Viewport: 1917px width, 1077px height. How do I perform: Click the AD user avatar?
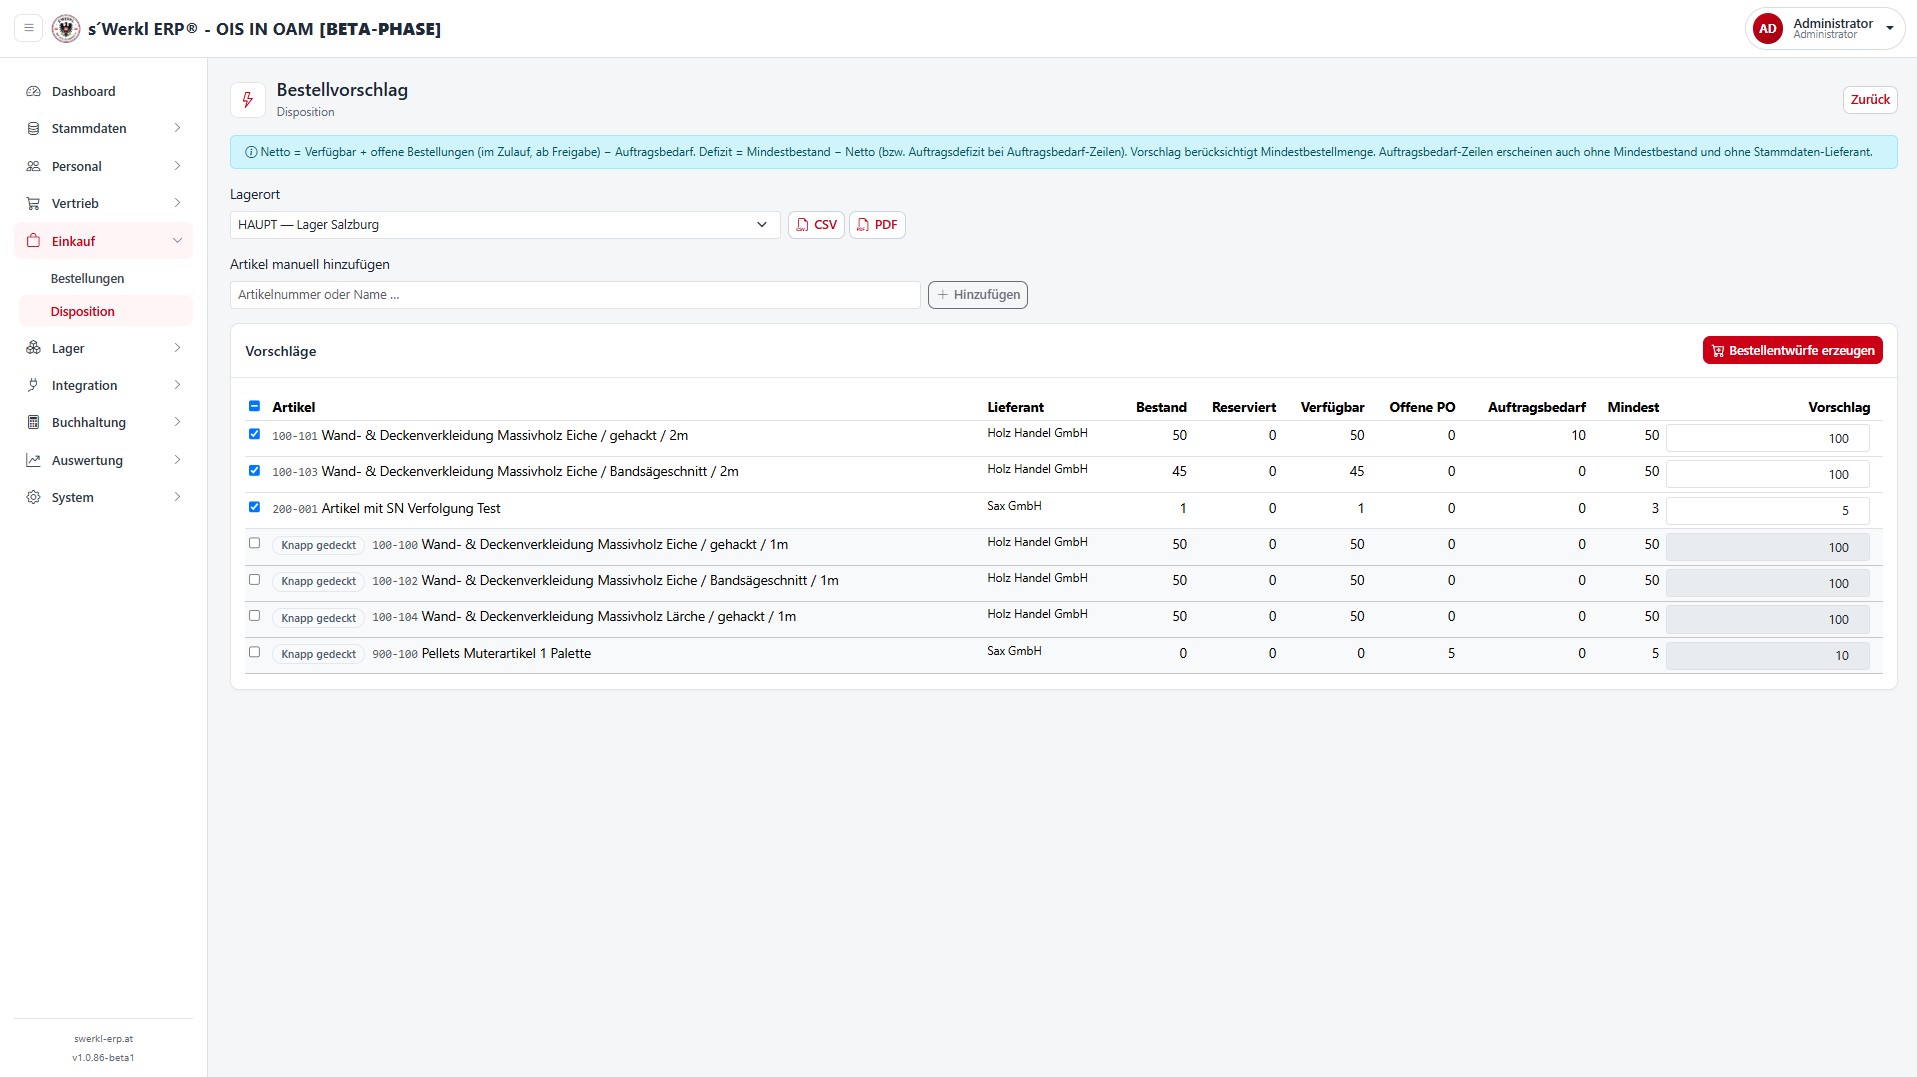point(1767,28)
